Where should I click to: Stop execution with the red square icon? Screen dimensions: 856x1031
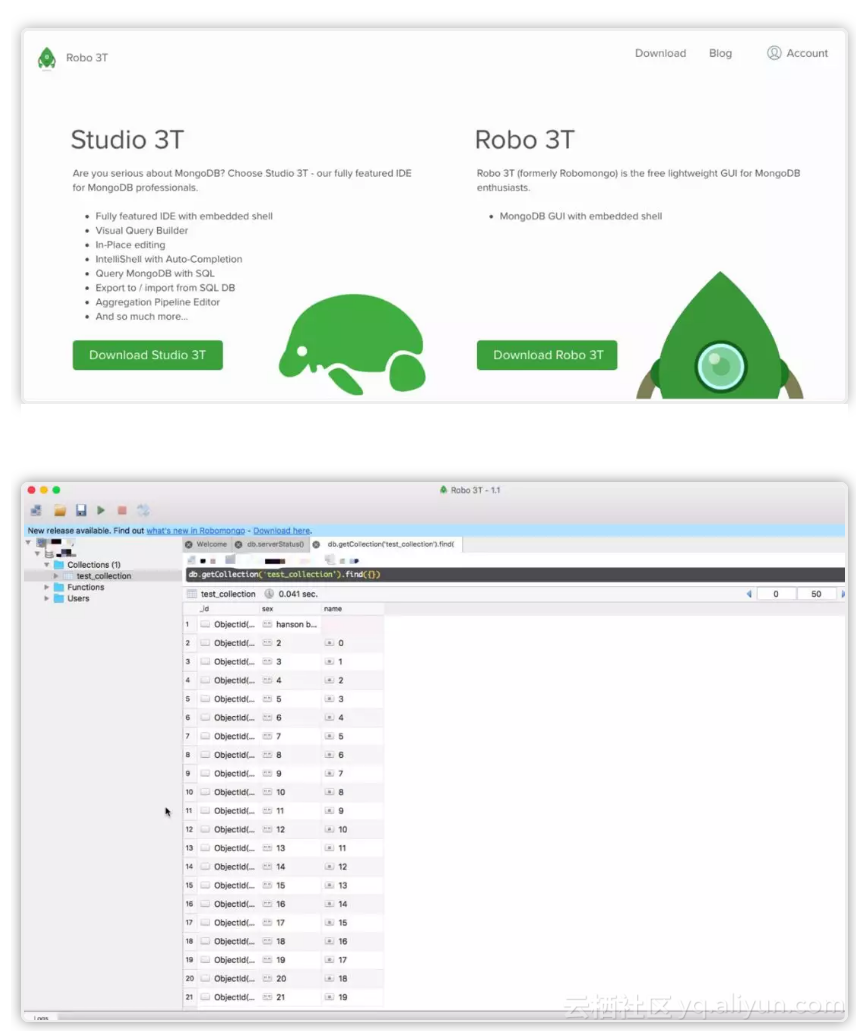[122, 510]
